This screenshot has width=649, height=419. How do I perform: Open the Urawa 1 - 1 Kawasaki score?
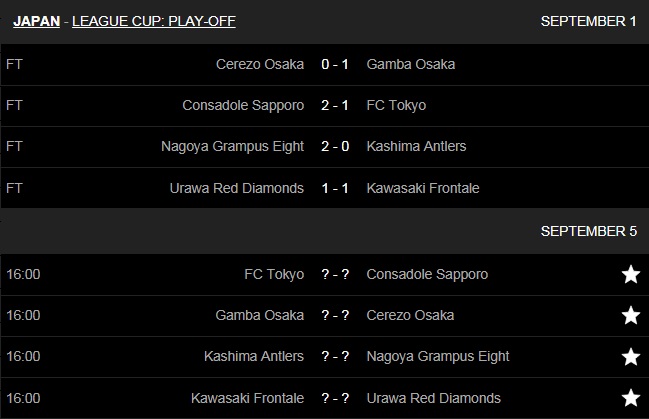335,187
